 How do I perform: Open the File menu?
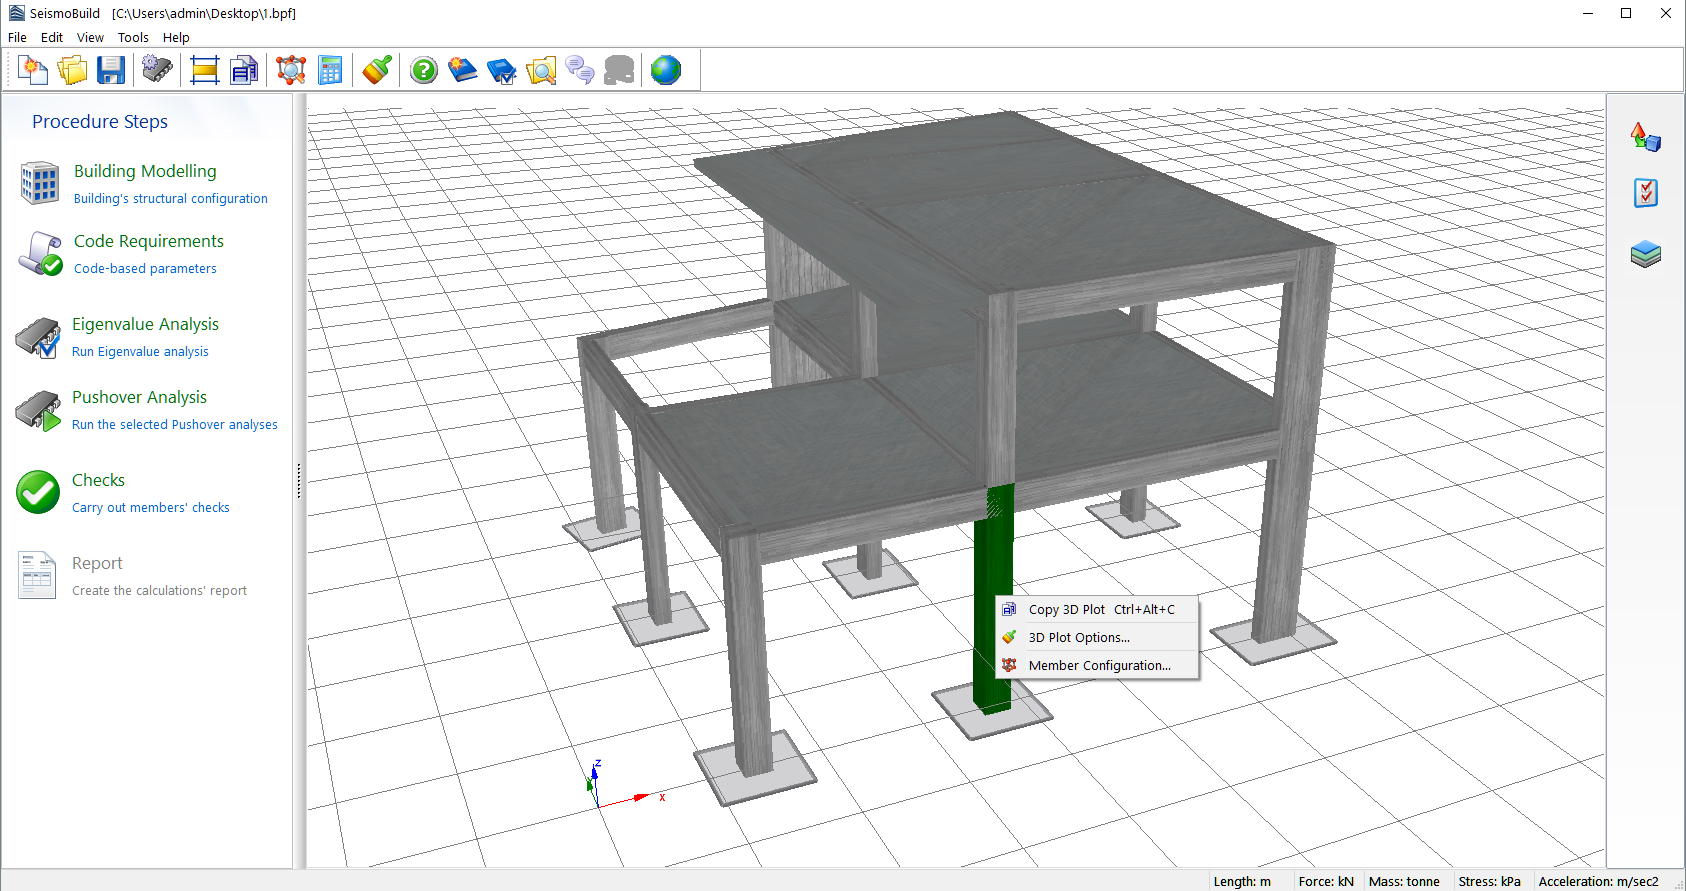coord(17,38)
